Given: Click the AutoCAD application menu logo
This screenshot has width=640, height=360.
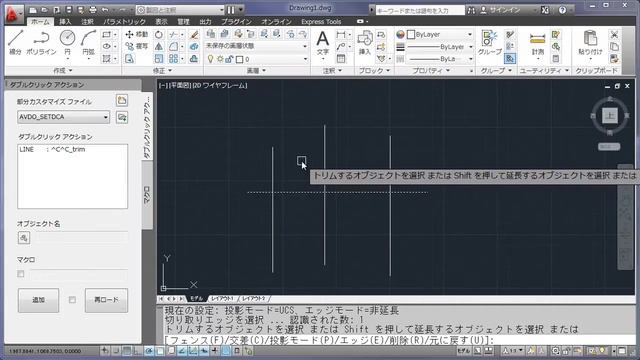Looking at the screenshot, I should click(x=13, y=13).
